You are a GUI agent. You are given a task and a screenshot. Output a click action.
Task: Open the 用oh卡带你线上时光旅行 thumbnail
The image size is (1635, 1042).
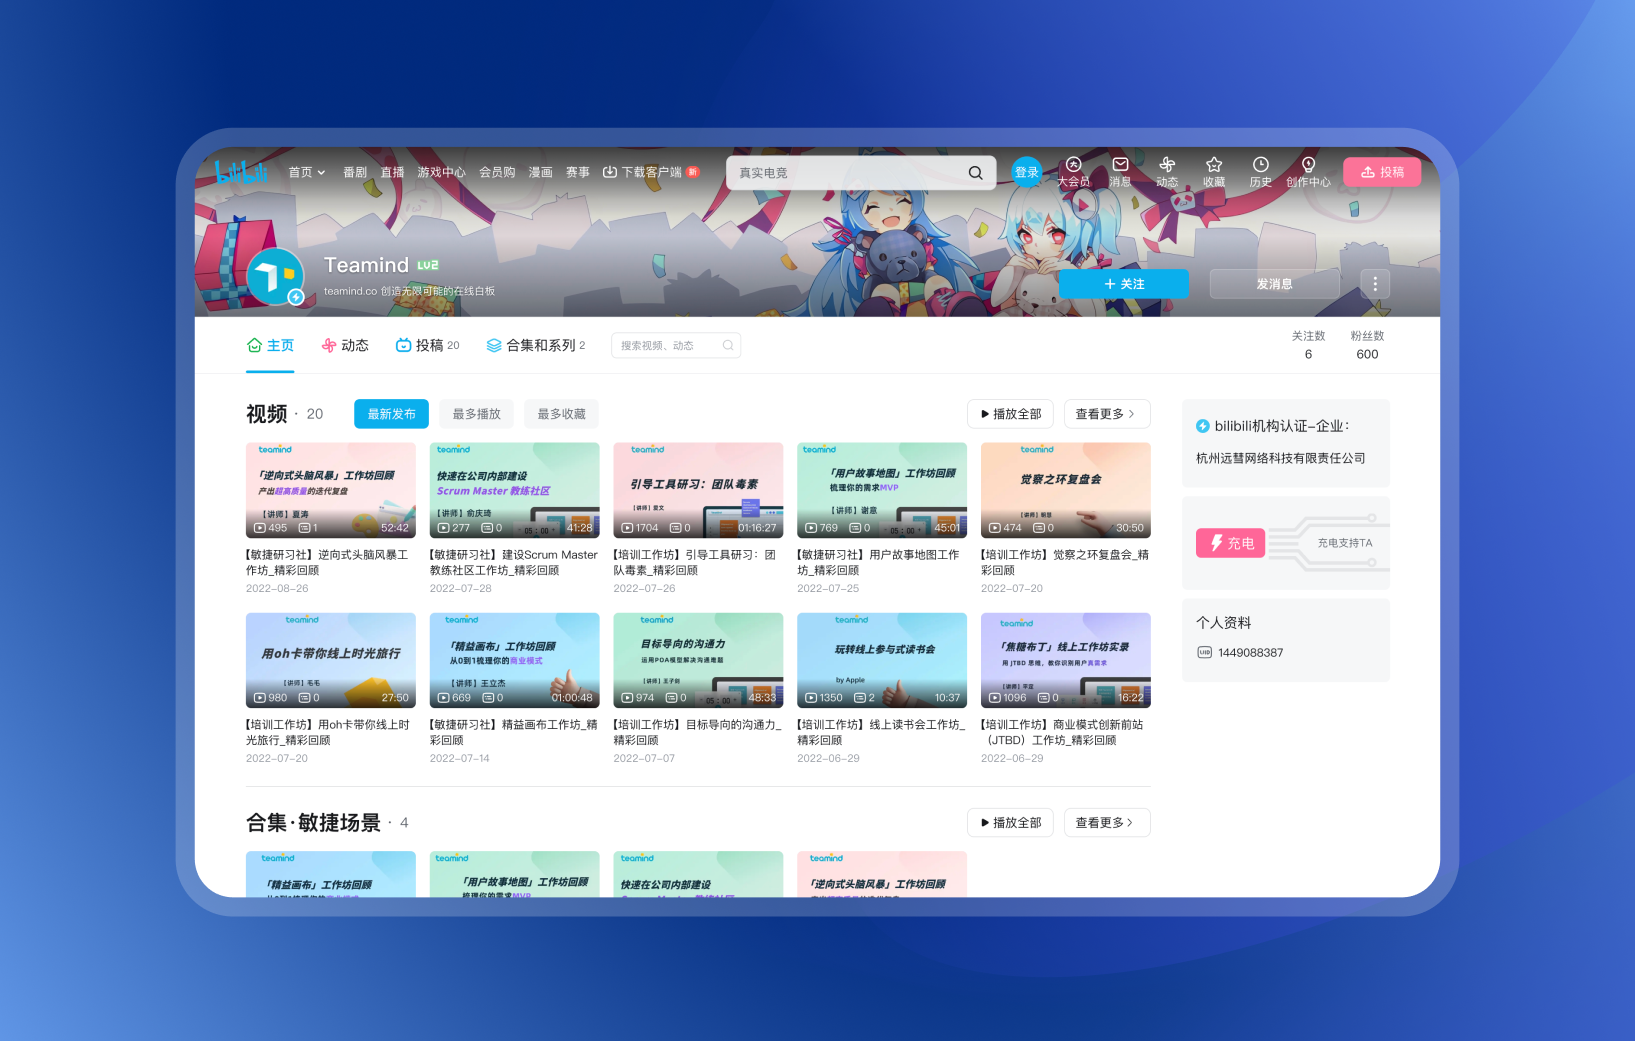click(x=331, y=660)
